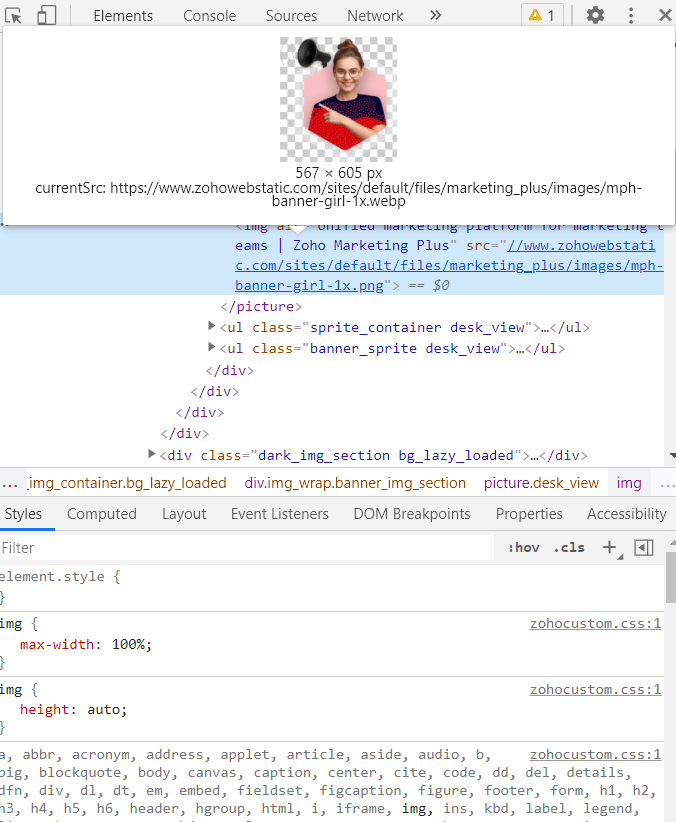Open zohocustom.css link for max-width rule
The image size is (676, 822).
[x=595, y=624]
